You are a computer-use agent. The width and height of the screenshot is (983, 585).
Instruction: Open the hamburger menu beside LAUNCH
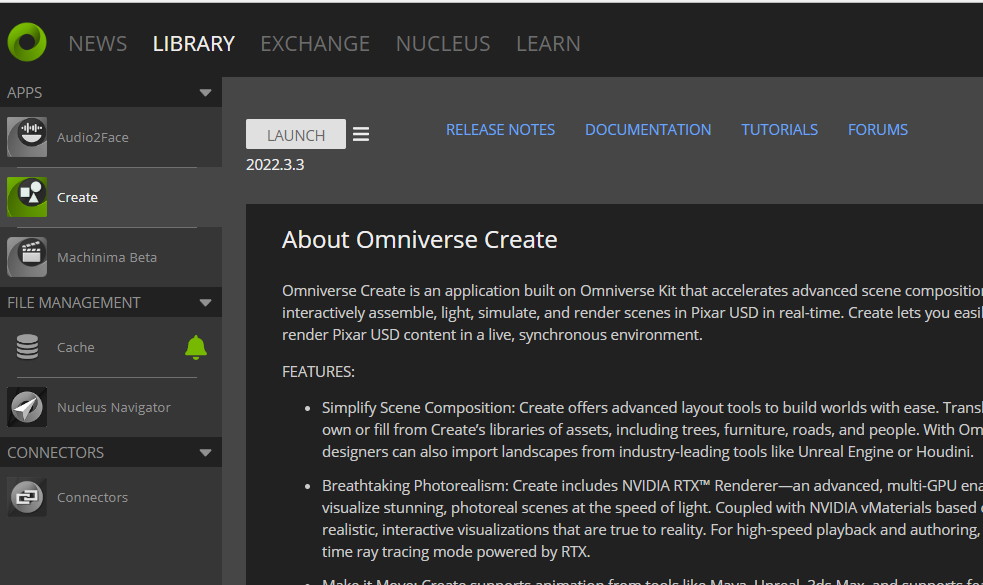click(x=360, y=134)
